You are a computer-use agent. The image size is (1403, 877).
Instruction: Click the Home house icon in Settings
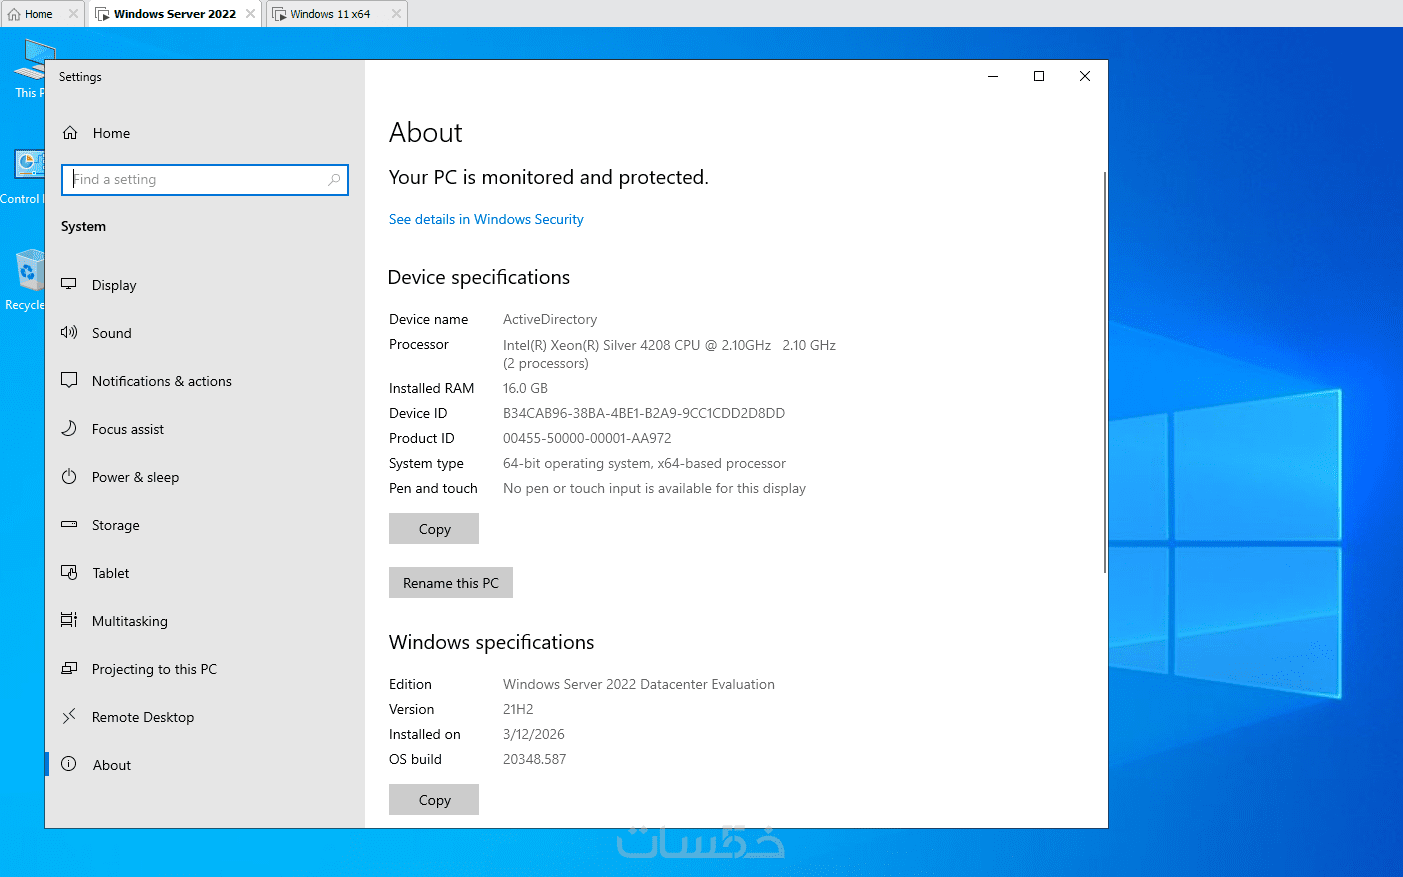[70, 133]
